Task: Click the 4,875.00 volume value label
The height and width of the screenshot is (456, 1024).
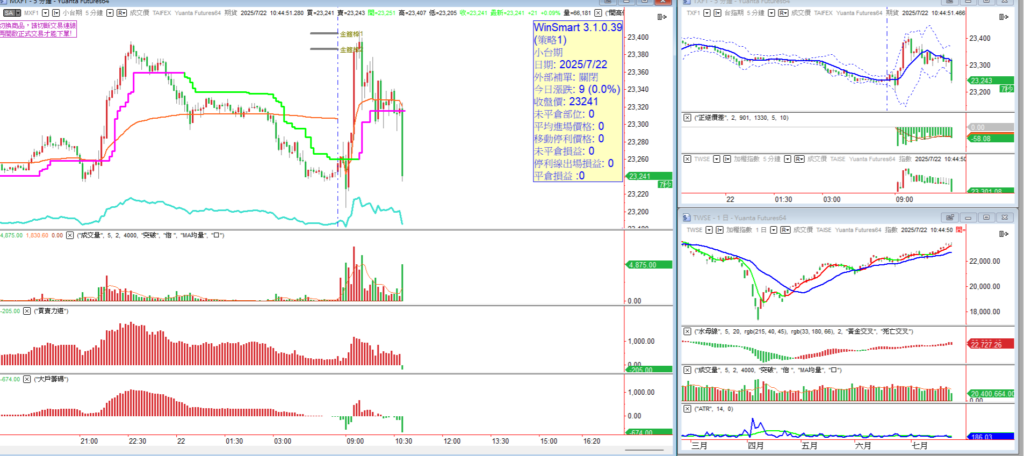Action: pos(649,265)
